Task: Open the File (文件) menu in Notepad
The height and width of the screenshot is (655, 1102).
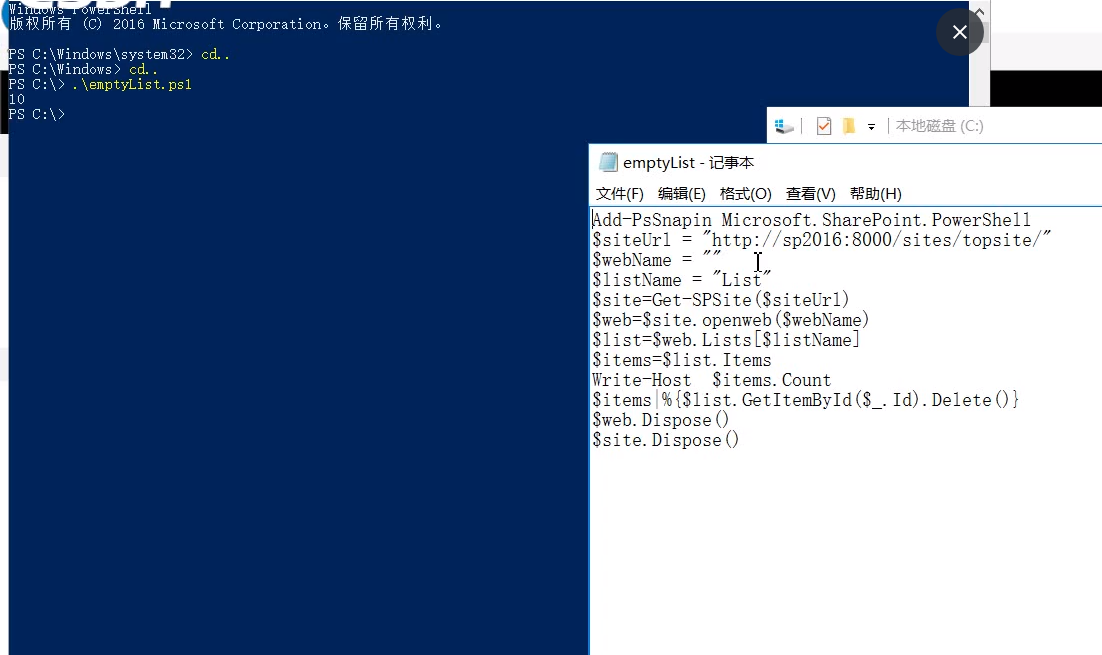Action: point(619,194)
